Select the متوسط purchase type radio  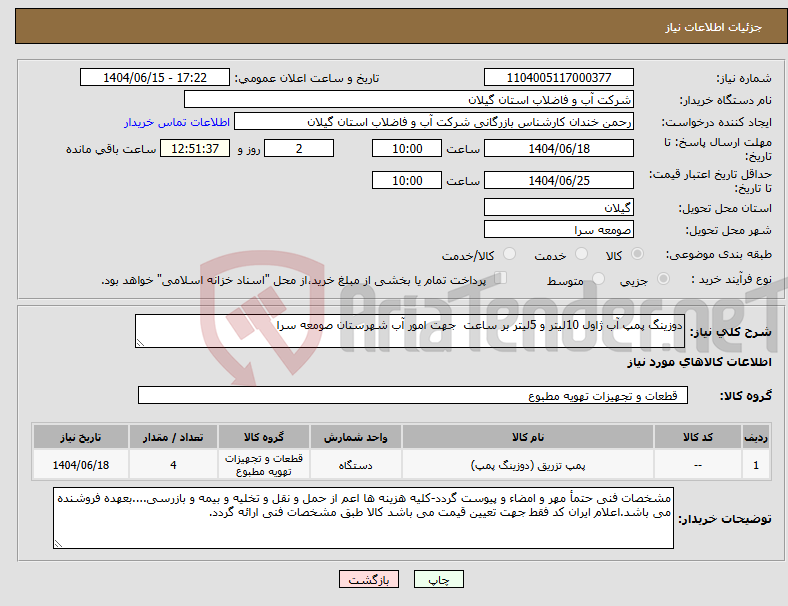tap(598, 279)
